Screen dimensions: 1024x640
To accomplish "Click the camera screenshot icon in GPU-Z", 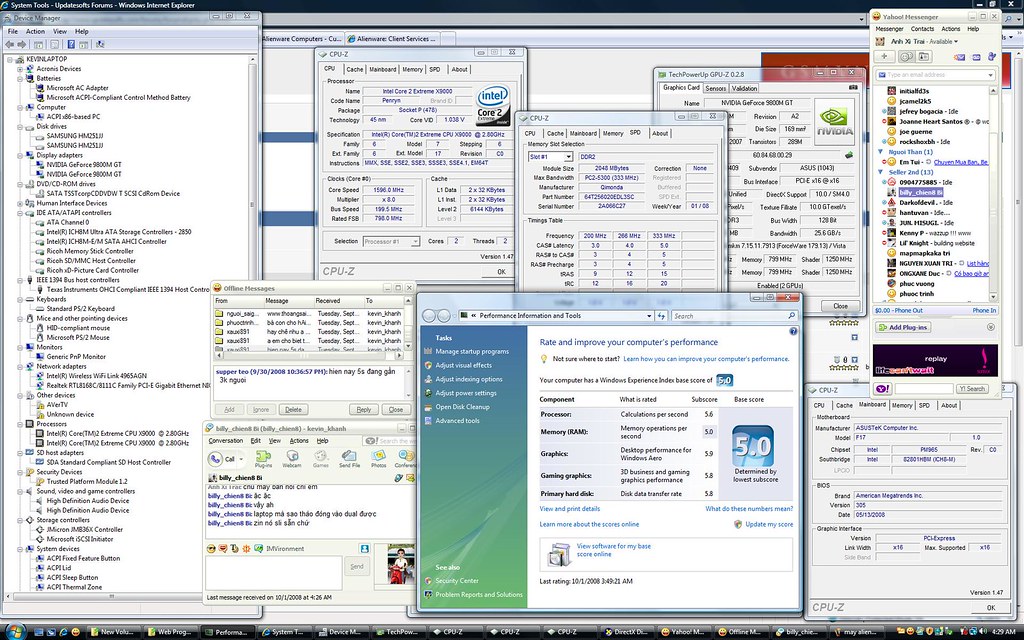I will pyautogui.click(x=853, y=88).
